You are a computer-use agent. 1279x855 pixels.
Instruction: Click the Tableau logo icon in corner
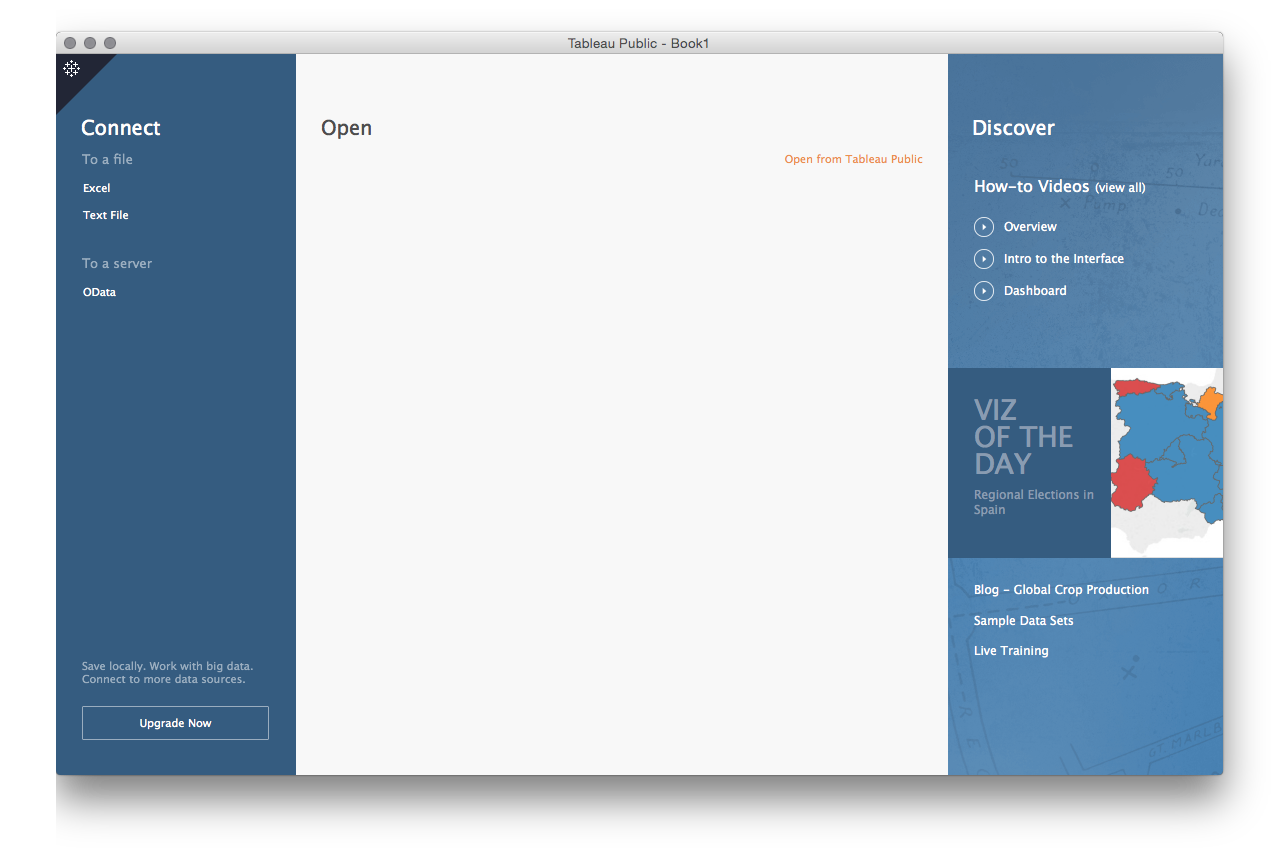[72, 69]
